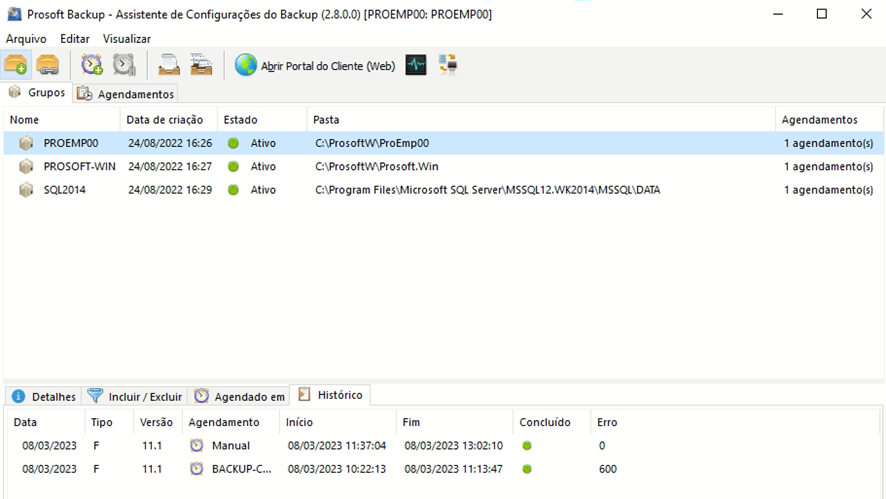Click creation date 24/08/2022 16:27

point(170,167)
